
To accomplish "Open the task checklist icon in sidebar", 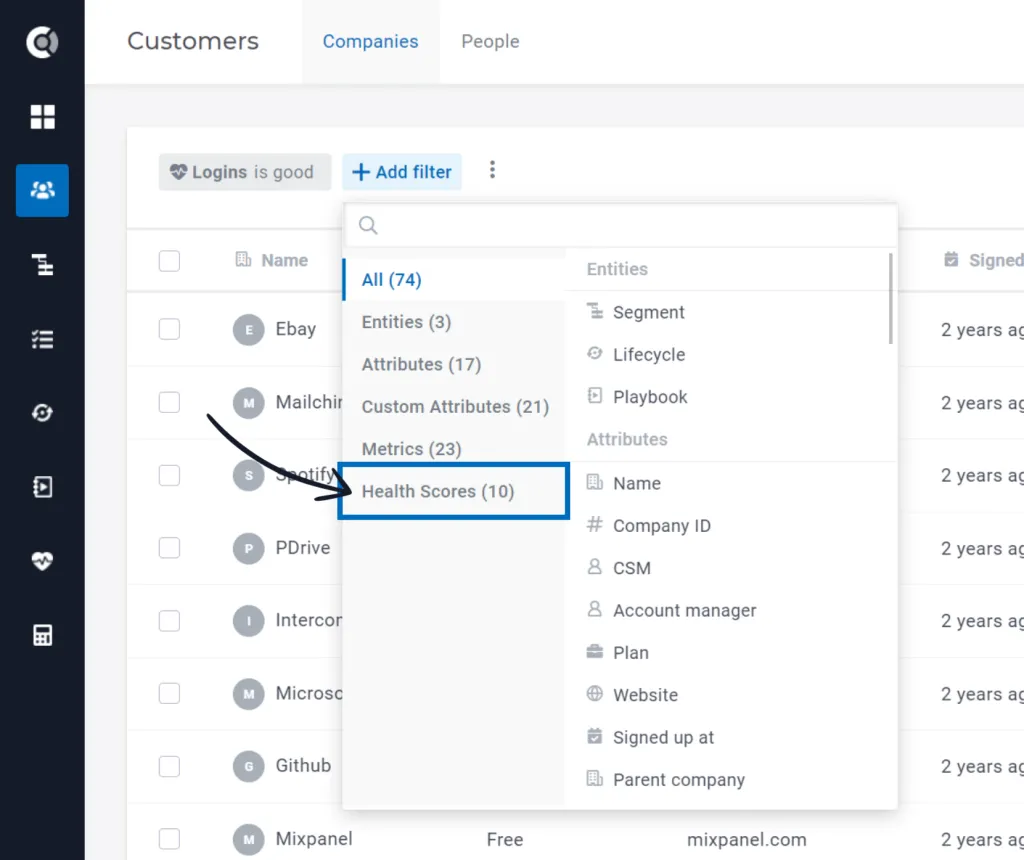I will 42,339.
